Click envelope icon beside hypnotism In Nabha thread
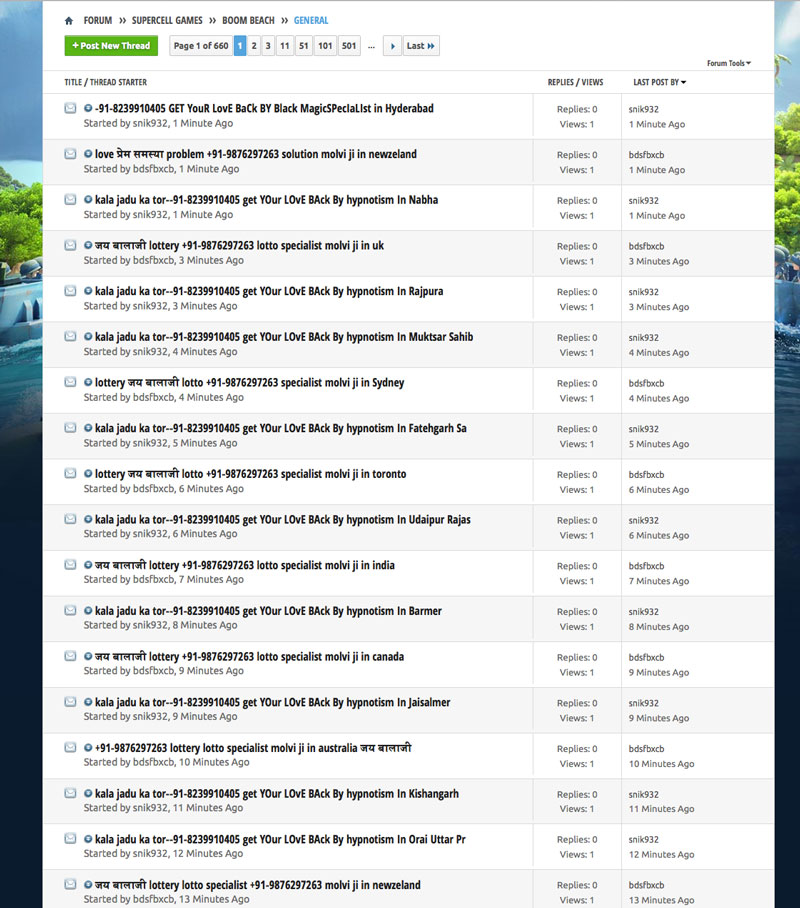The height and width of the screenshot is (908, 800). pyautogui.click(x=71, y=199)
